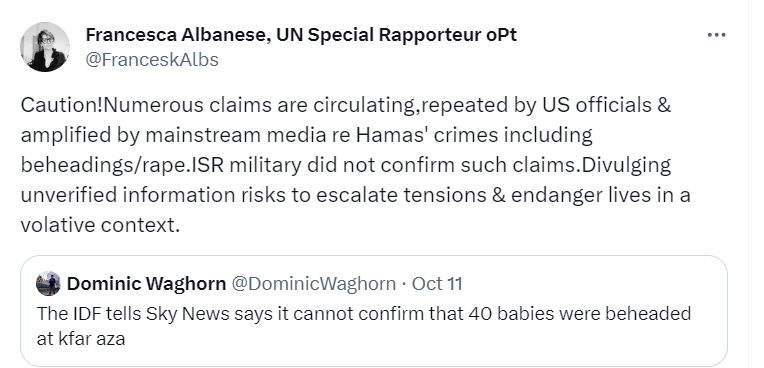This screenshot has width=764, height=368.
Task: Click the word "Caution!" in the tweet
Action: pyautogui.click(x=62, y=105)
